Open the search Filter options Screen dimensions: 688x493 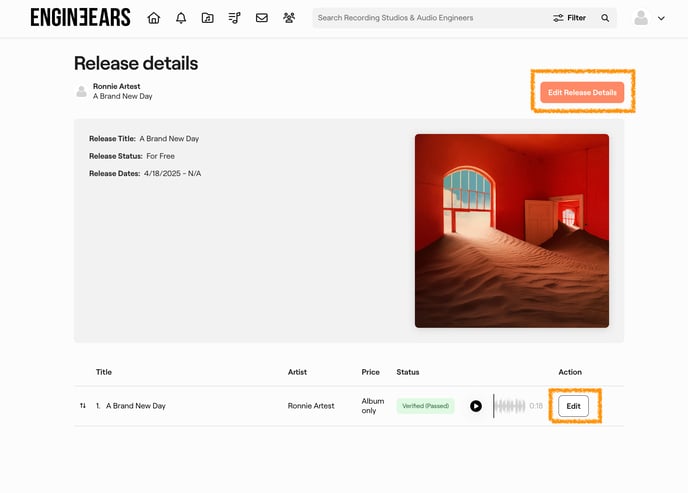[x=570, y=18]
